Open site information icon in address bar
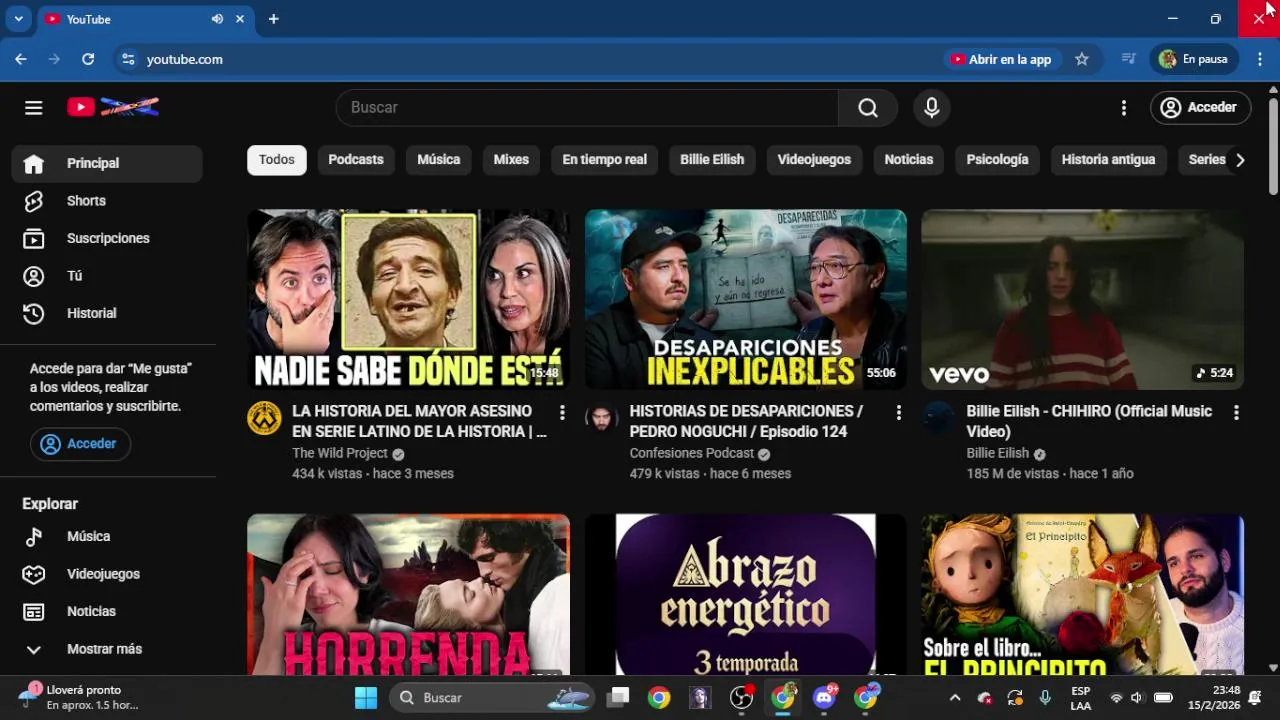 [x=128, y=59]
